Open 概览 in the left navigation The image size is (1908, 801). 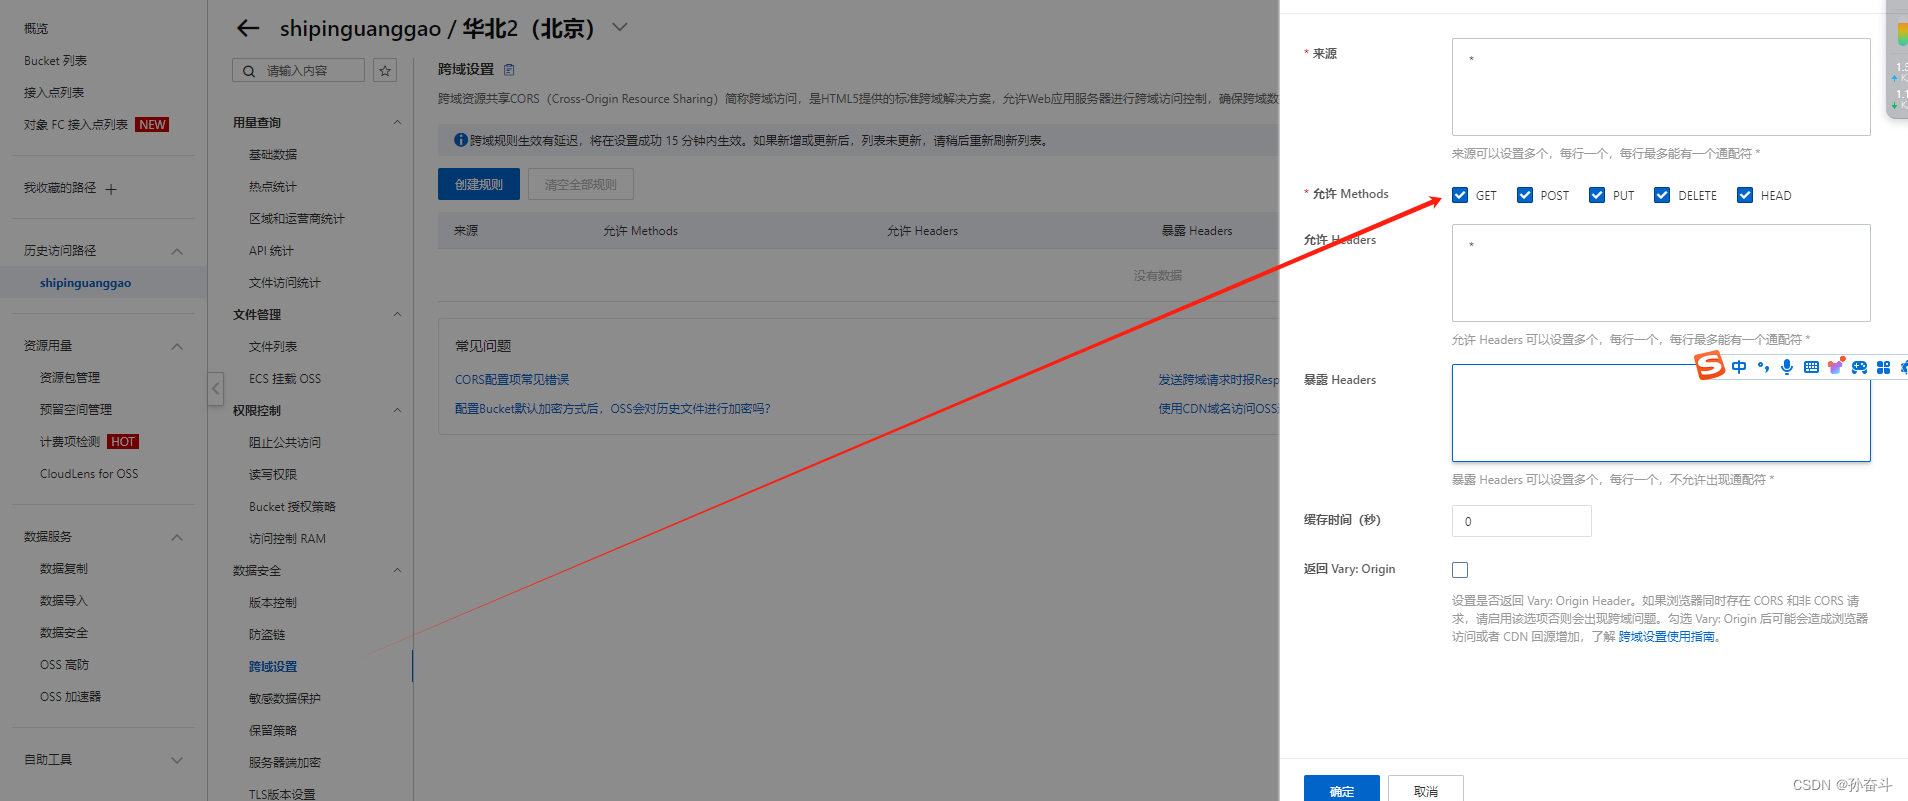pos(36,29)
